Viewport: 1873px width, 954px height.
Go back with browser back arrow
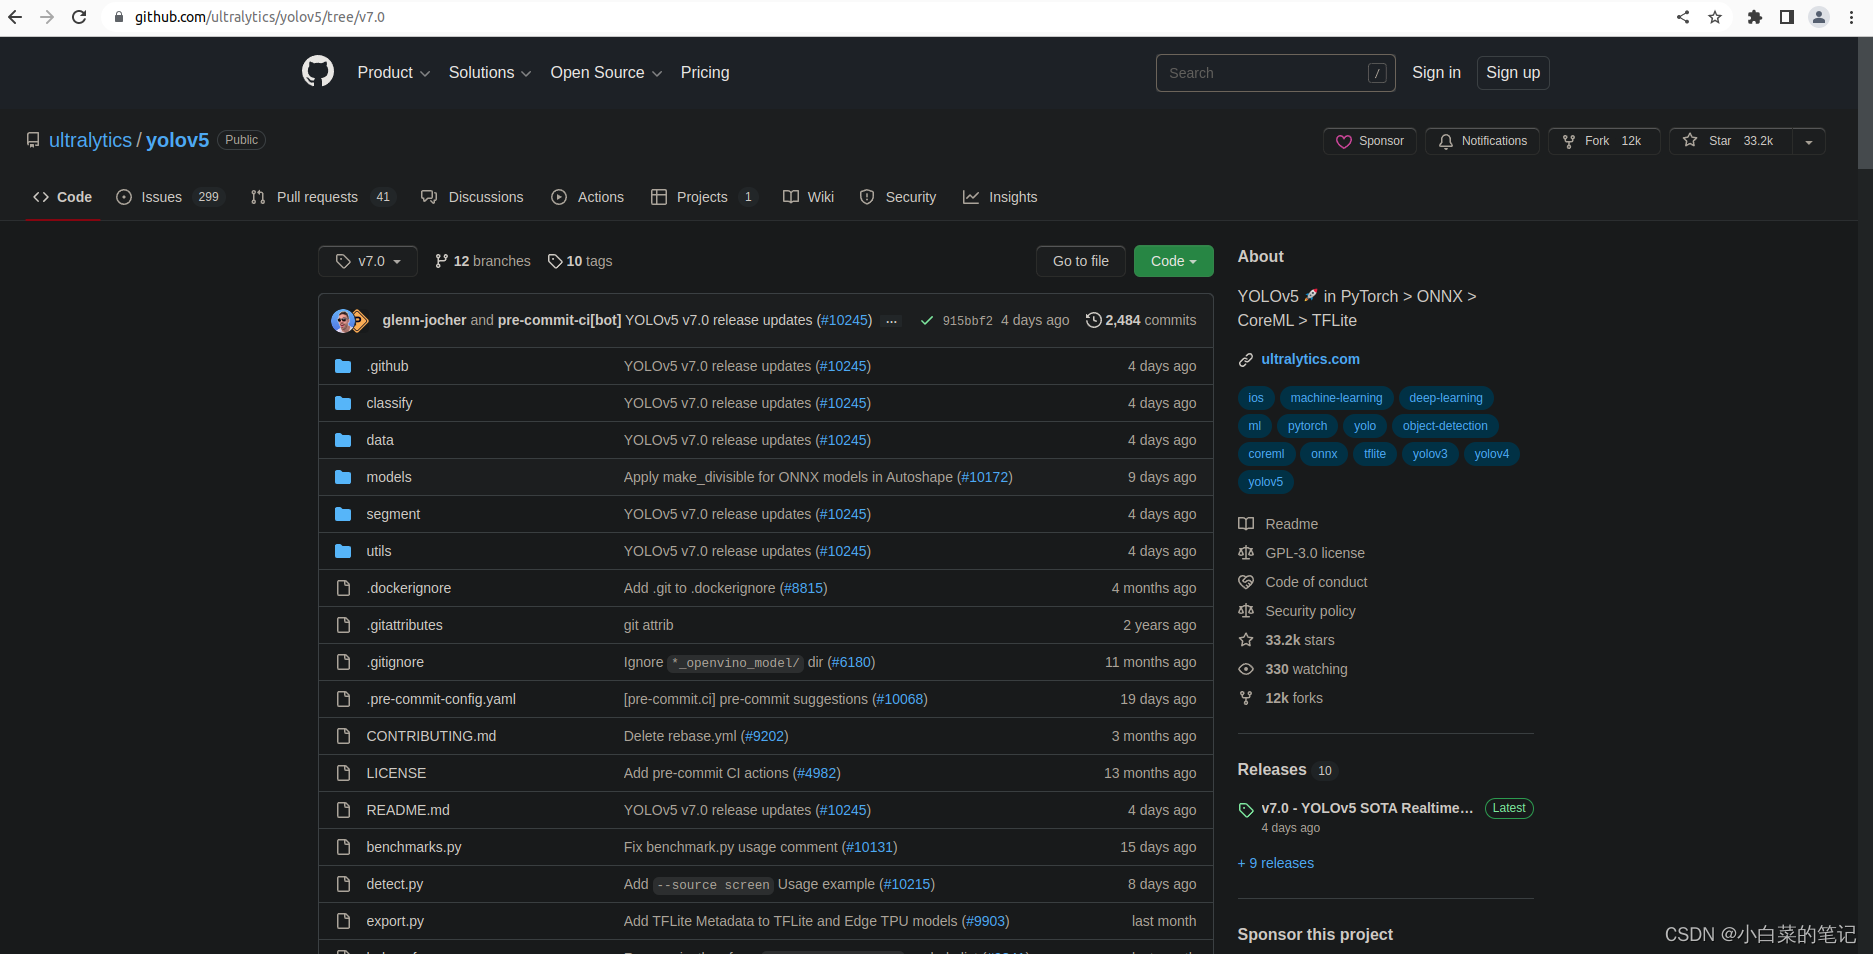click(x=15, y=17)
